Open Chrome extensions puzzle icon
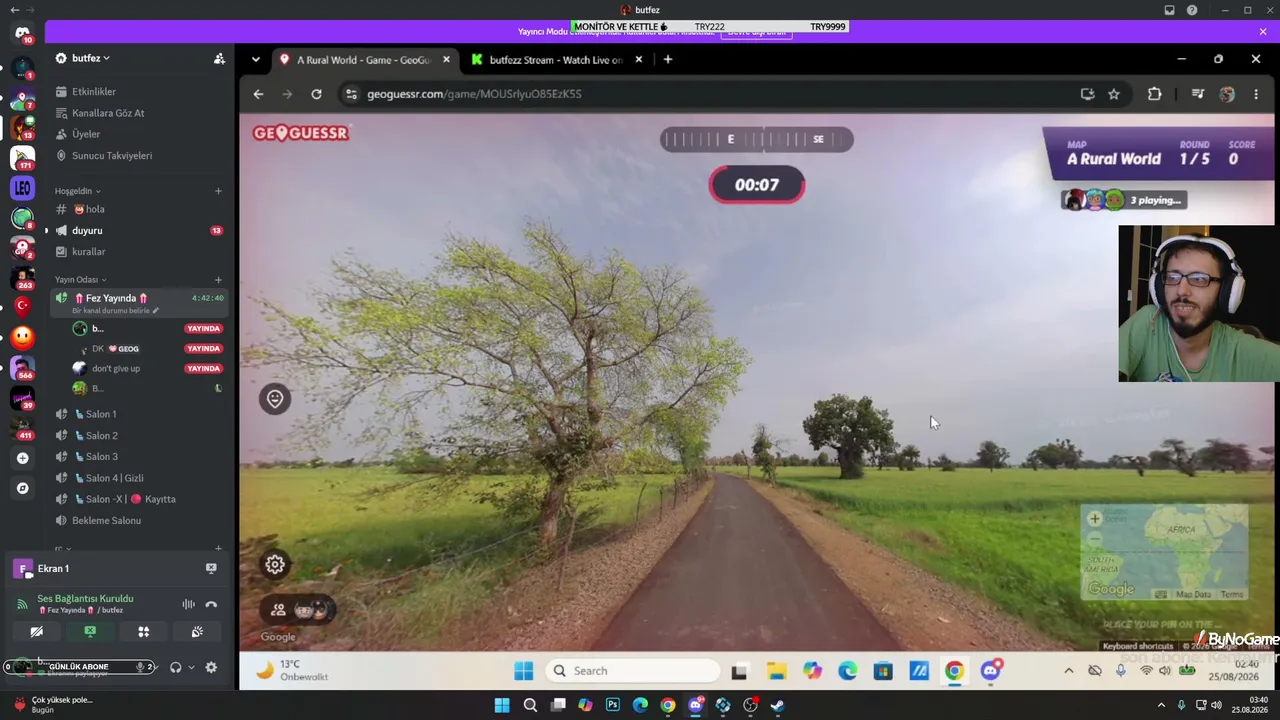The height and width of the screenshot is (720, 1280). 1154,94
